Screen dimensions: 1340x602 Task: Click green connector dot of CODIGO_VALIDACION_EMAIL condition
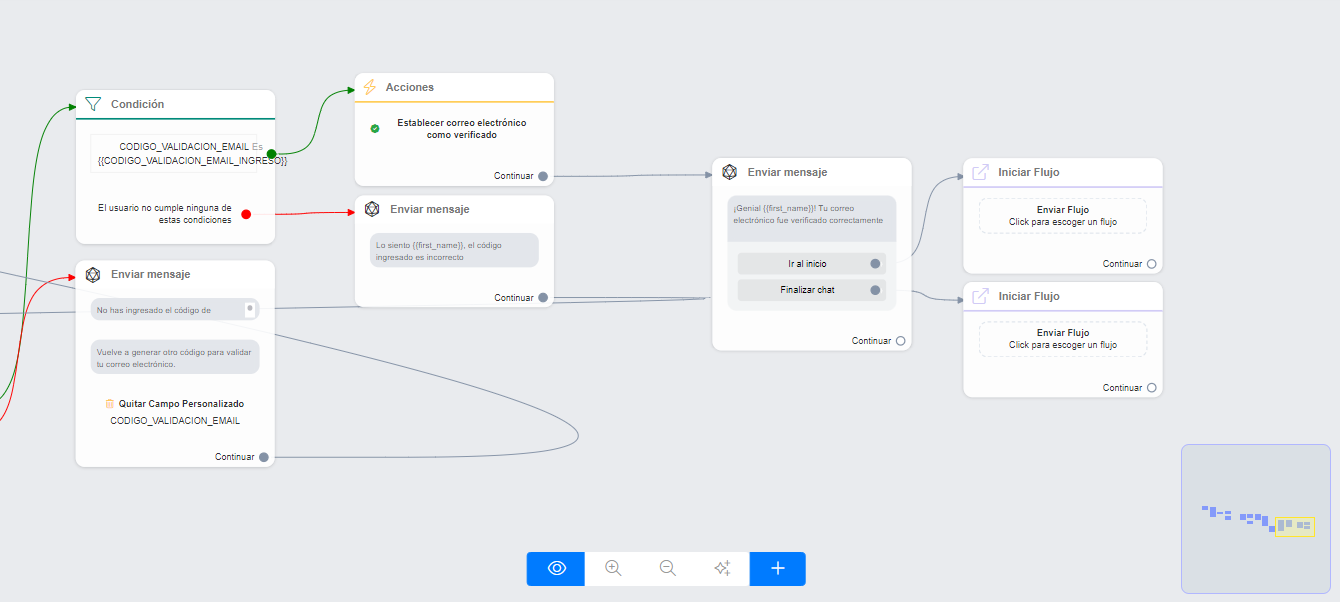pos(271,154)
